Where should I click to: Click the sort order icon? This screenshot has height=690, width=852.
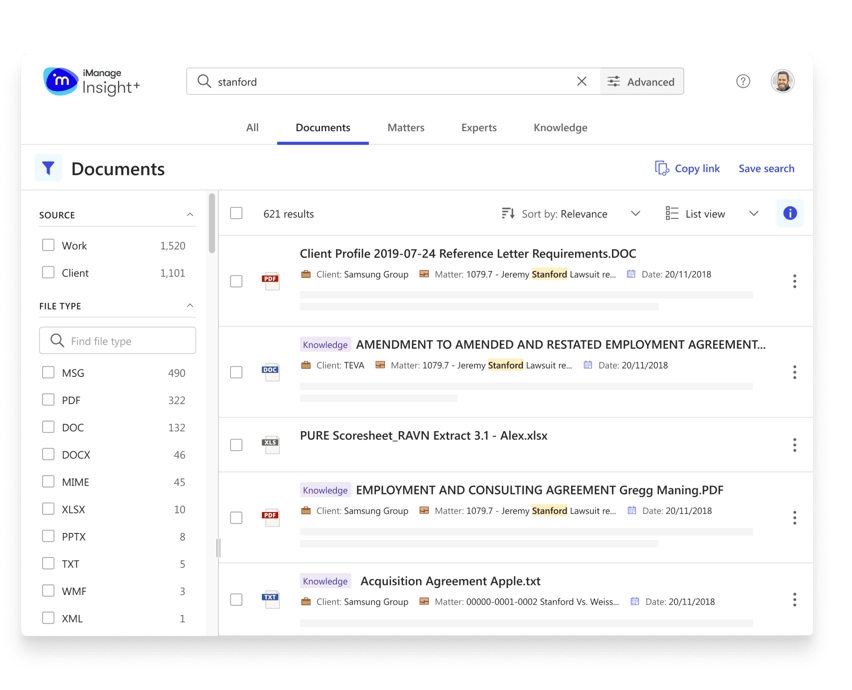(x=508, y=213)
